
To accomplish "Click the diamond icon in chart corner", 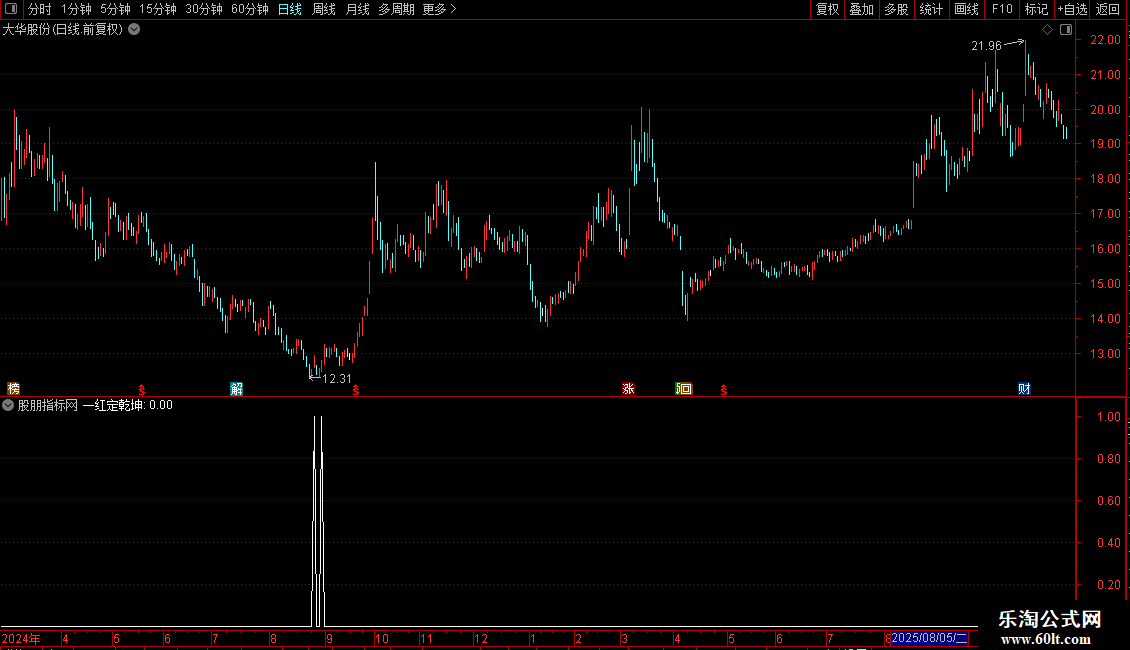I will pyautogui.click(x=1047, y=30).
